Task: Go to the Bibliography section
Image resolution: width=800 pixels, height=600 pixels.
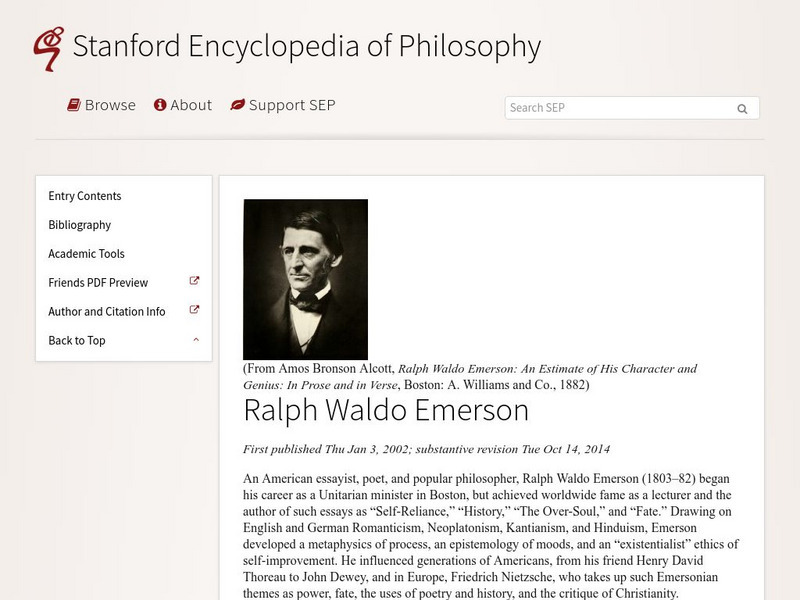Action: [x=80, y=225]
